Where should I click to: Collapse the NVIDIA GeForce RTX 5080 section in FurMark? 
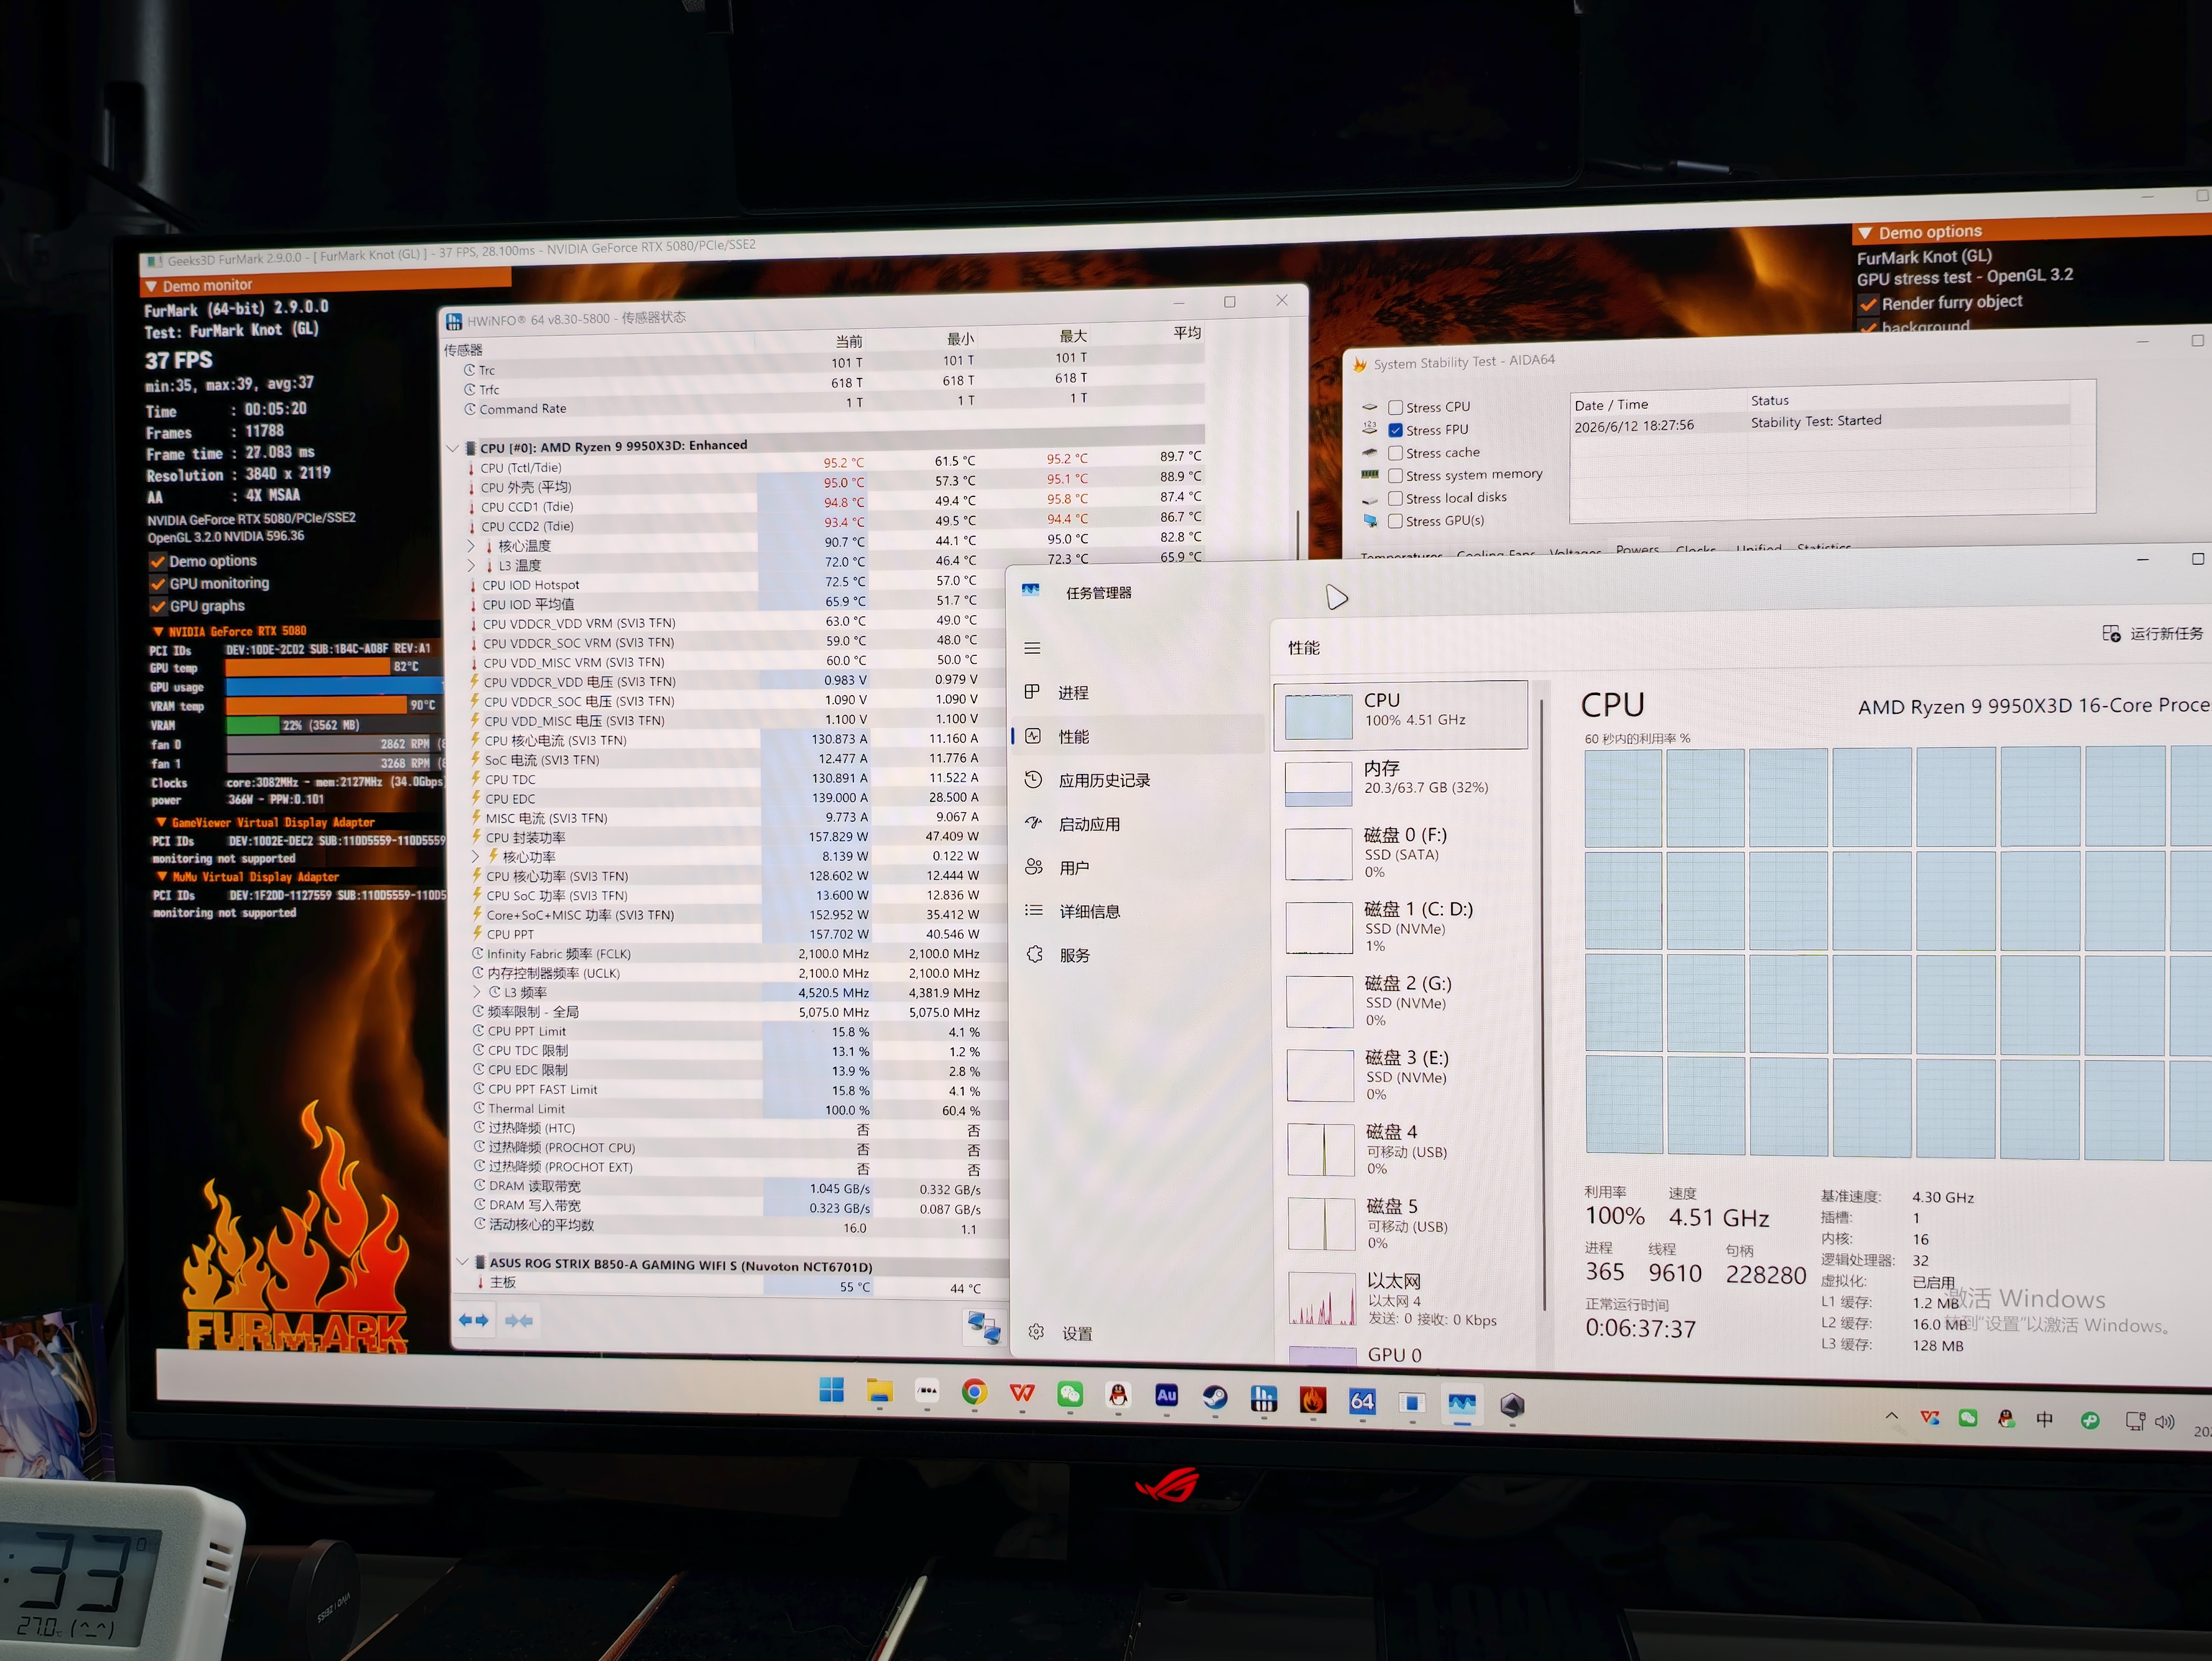[x=158, y=632]
